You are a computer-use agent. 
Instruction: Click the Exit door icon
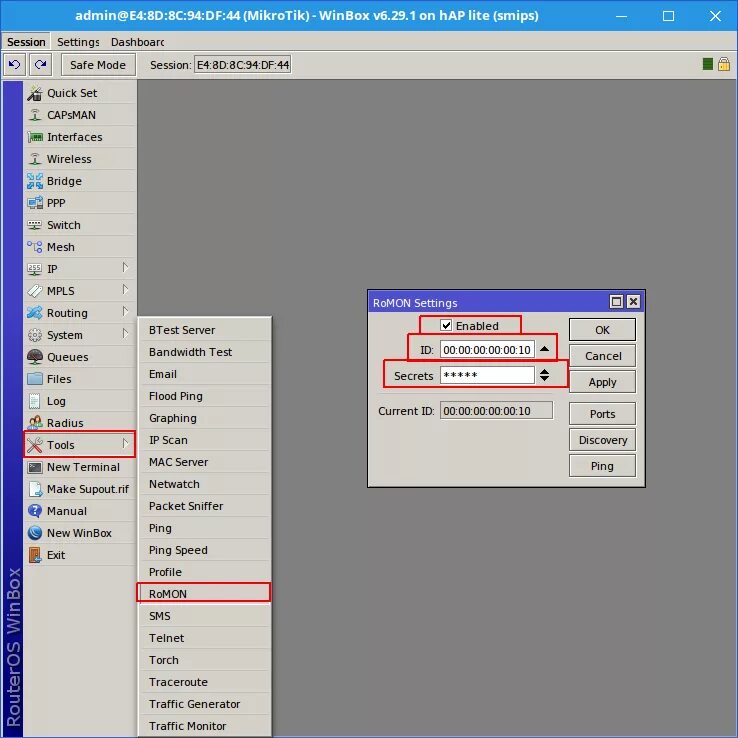(35, 555)
